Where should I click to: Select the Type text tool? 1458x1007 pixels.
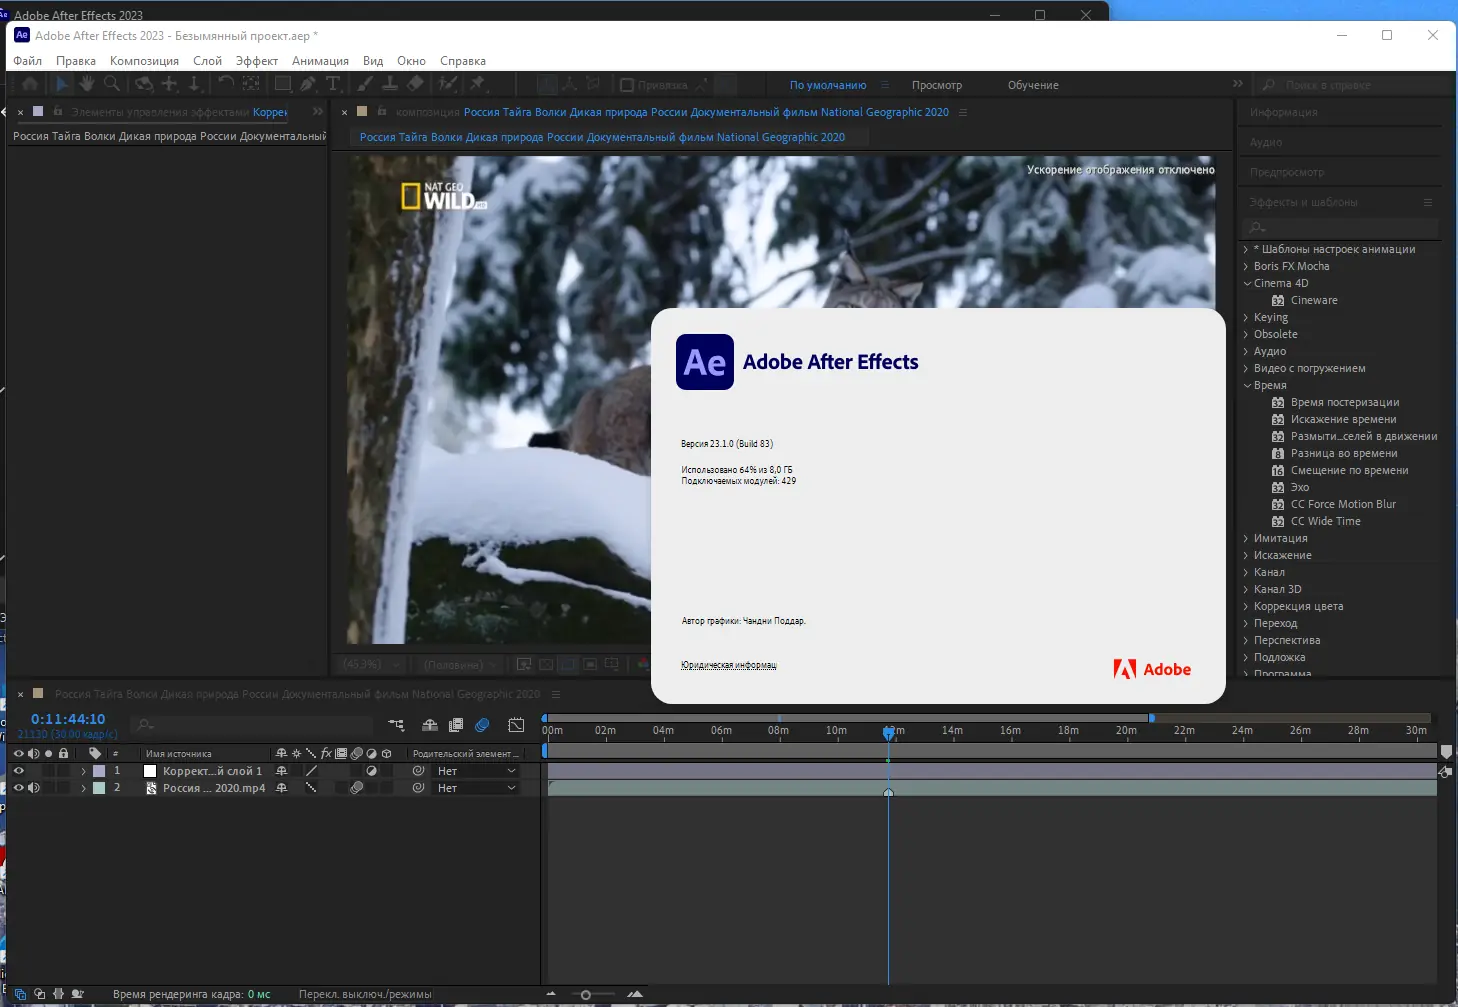pos(333,84)
